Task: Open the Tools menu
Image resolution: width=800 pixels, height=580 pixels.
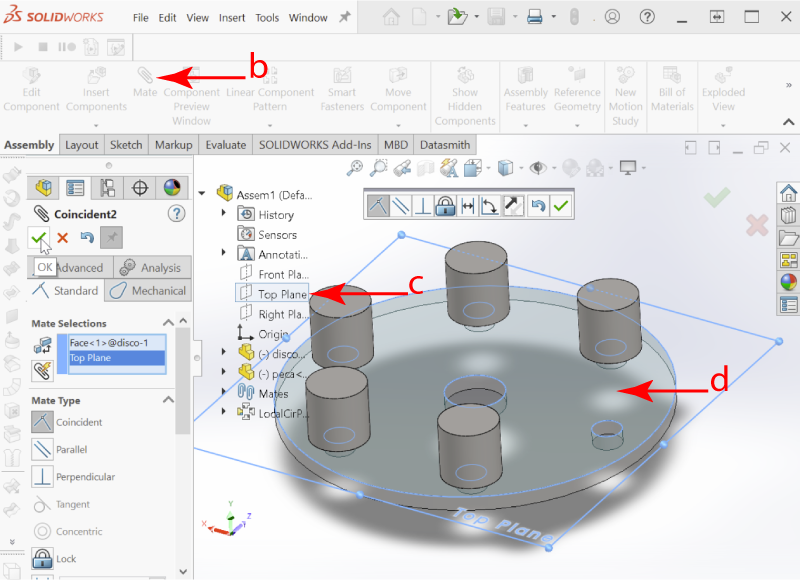Action: pyautogui.click(x=267, y=17)
